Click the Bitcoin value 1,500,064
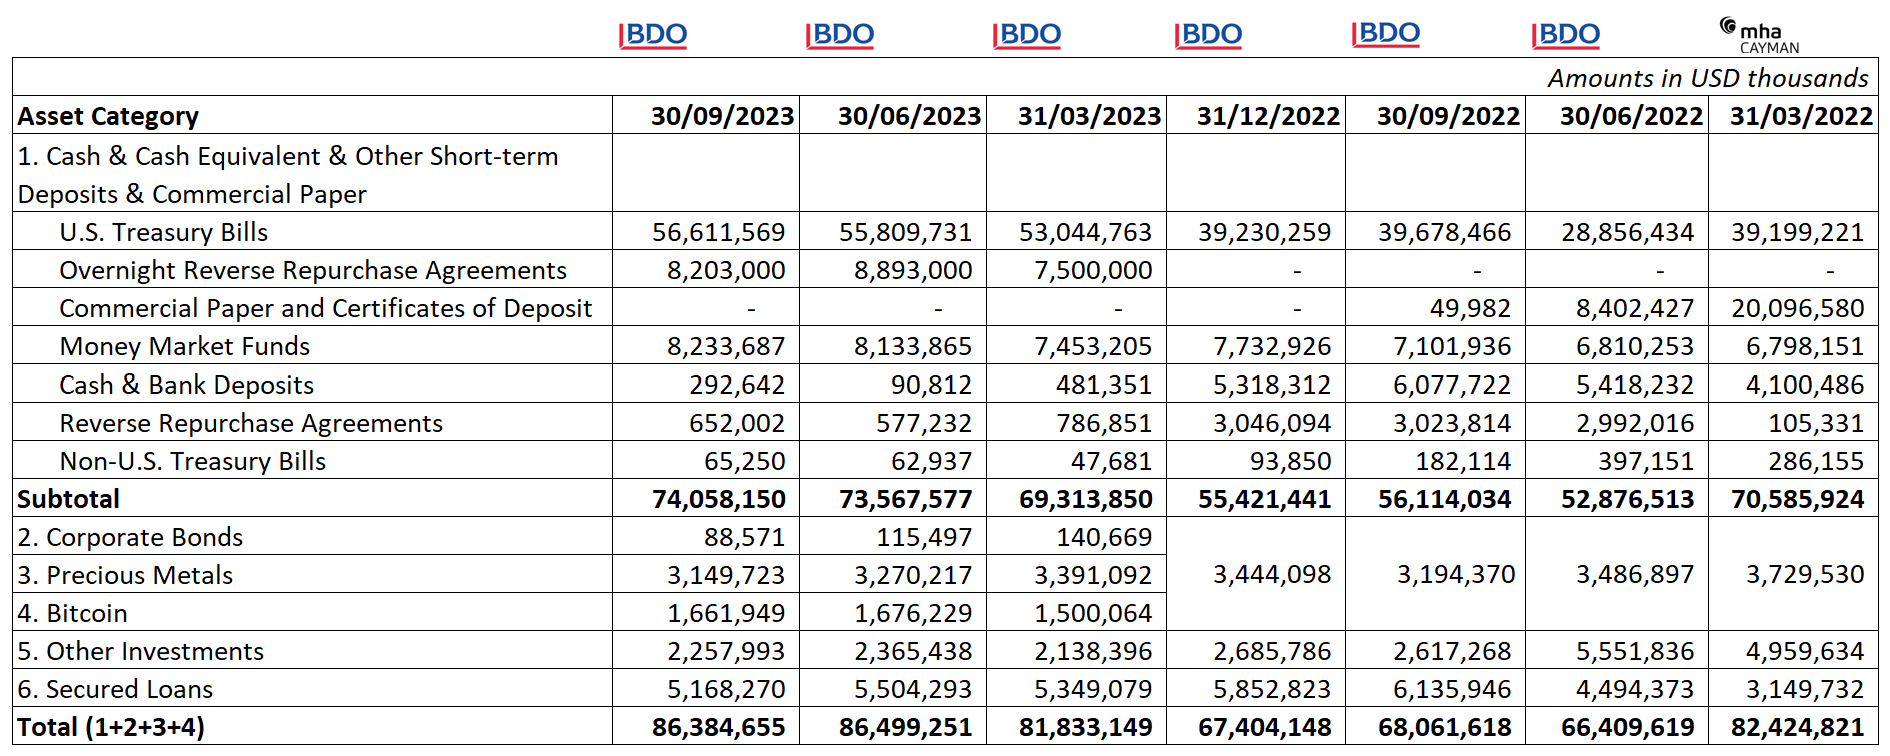The image size is (1890, 756). [1093, 613]
